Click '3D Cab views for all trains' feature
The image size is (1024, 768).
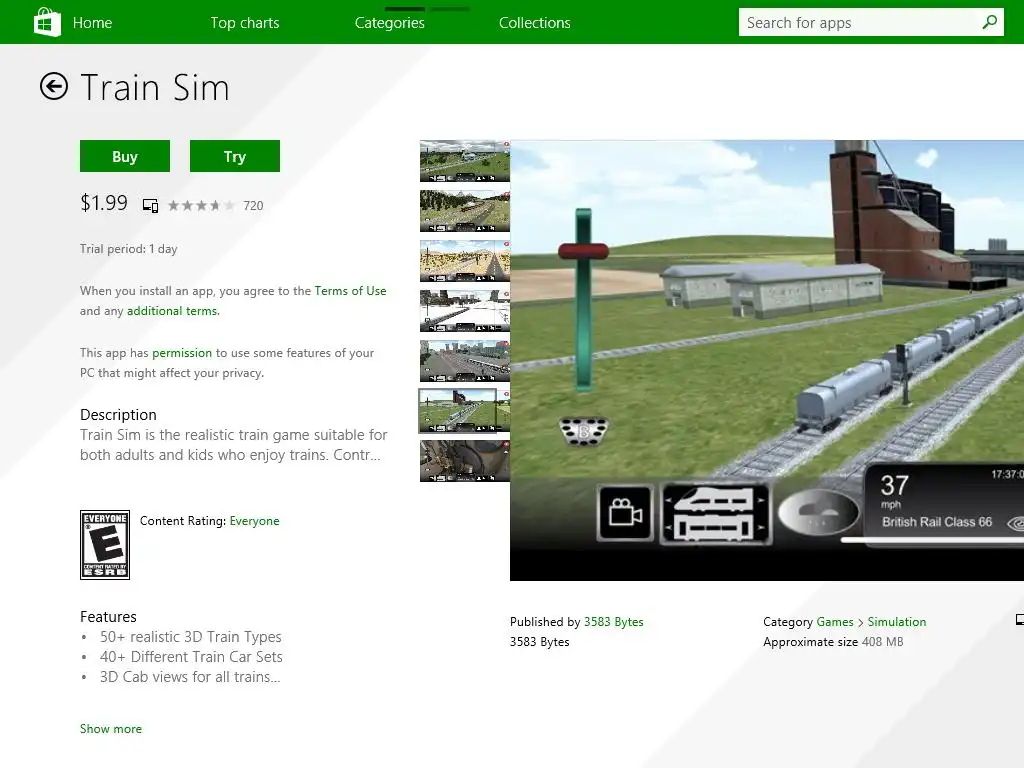[189, 677]
